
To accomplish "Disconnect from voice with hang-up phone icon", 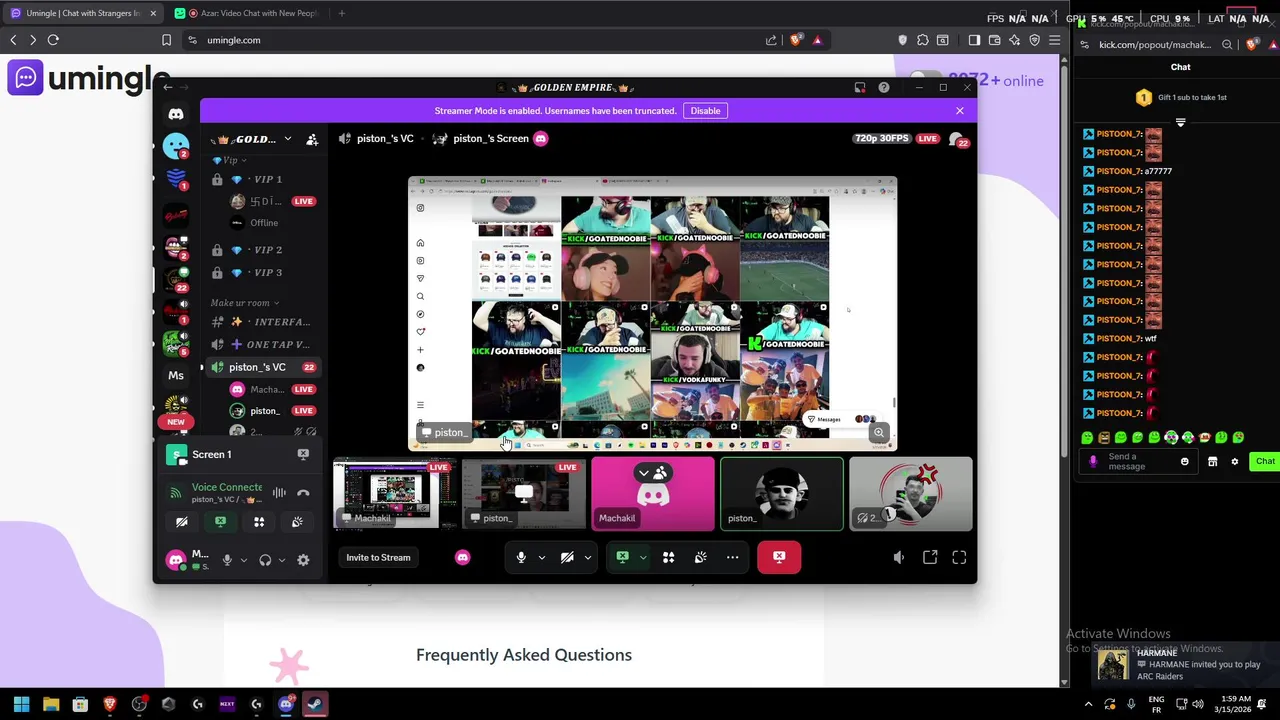I will [x=303, y=493].
